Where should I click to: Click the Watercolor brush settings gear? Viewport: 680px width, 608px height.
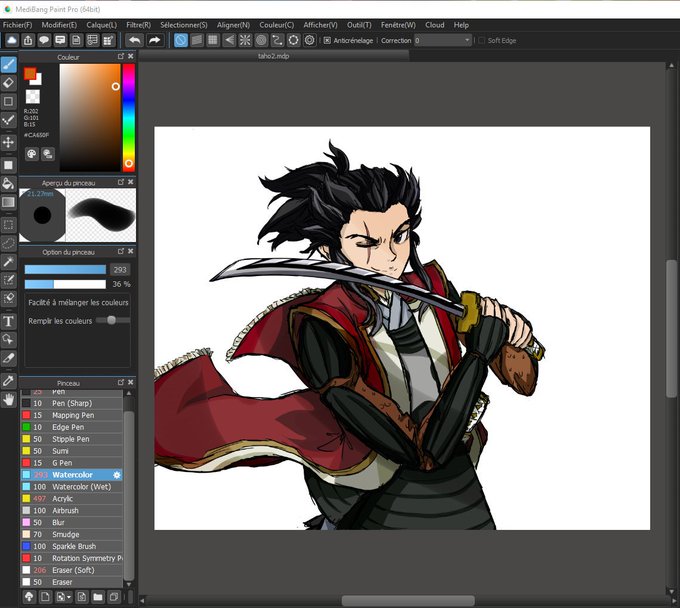[x=117, y=475]
